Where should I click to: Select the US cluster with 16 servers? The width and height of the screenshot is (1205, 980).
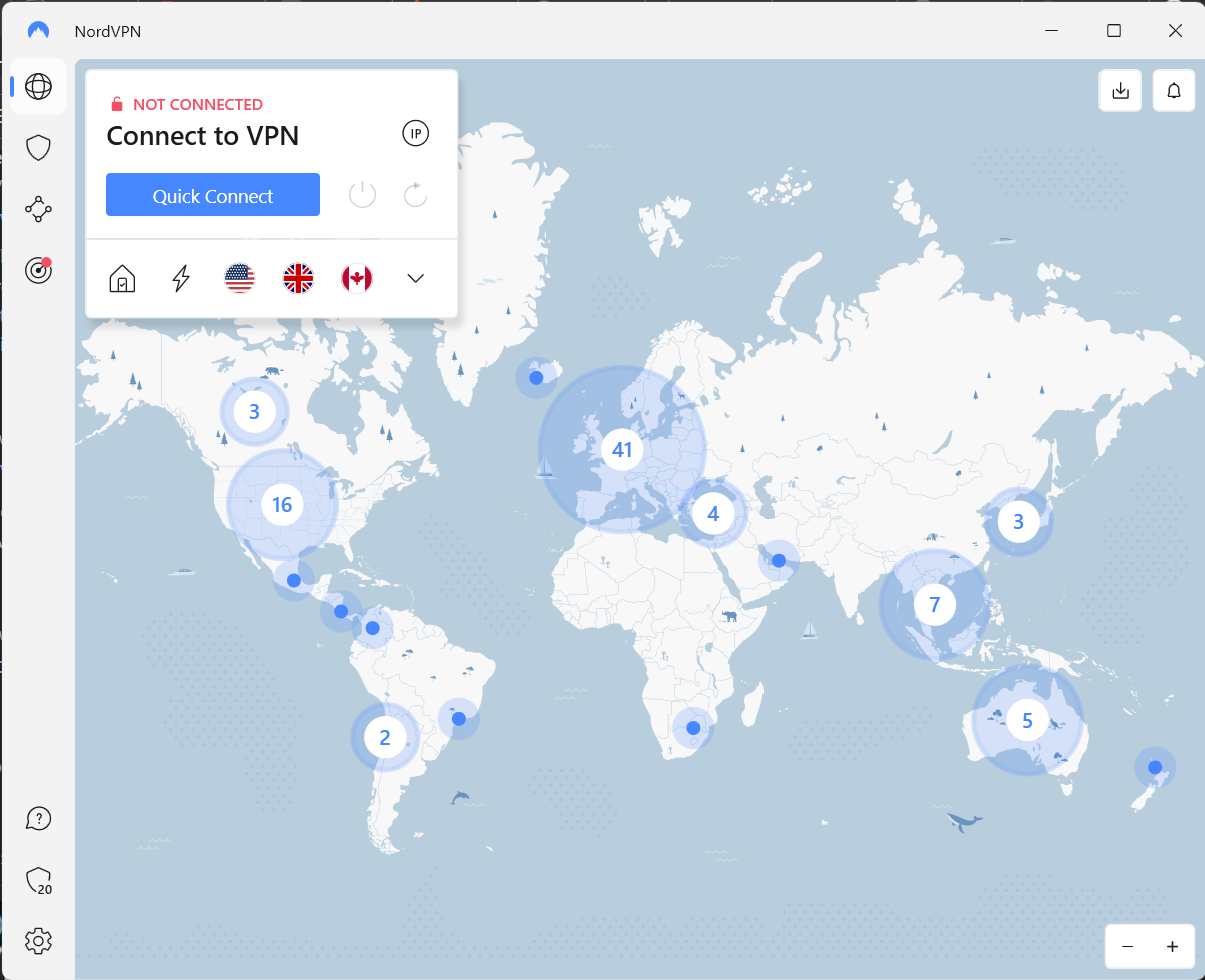click(x=282, y=505)
